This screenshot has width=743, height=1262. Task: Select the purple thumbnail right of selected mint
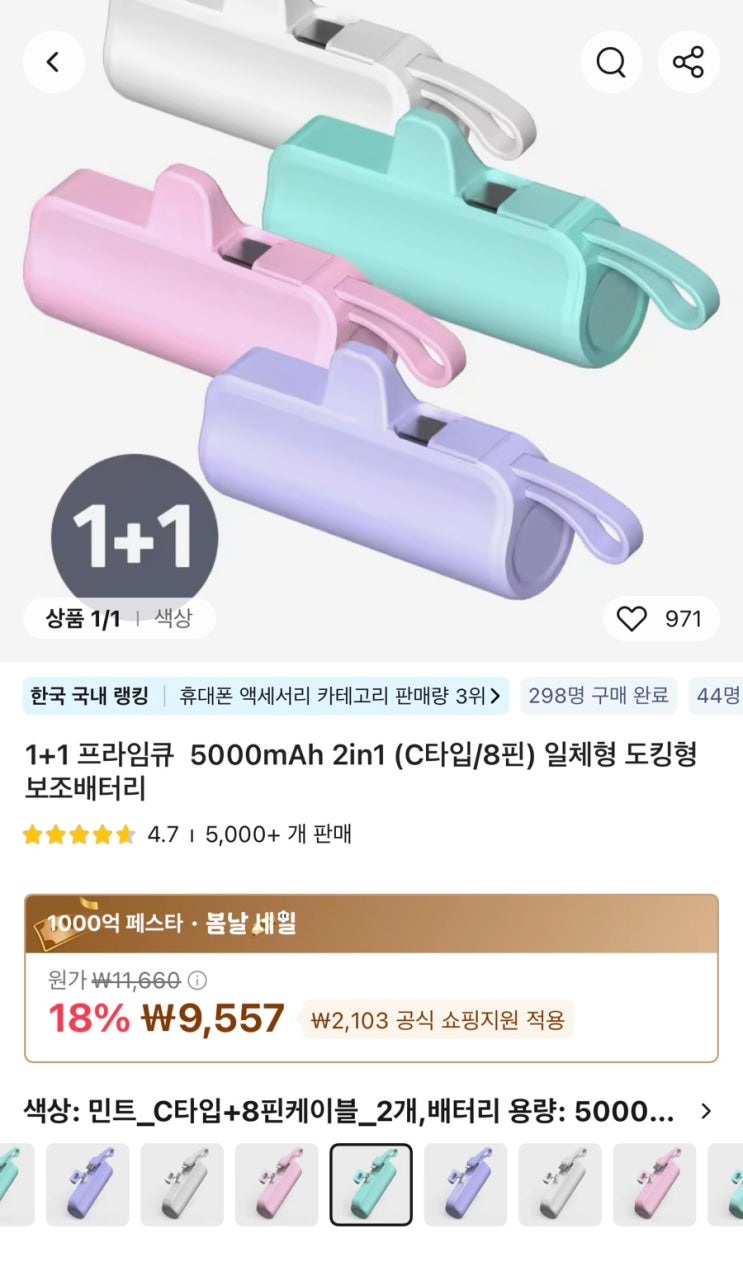(x=465, y=1184)
